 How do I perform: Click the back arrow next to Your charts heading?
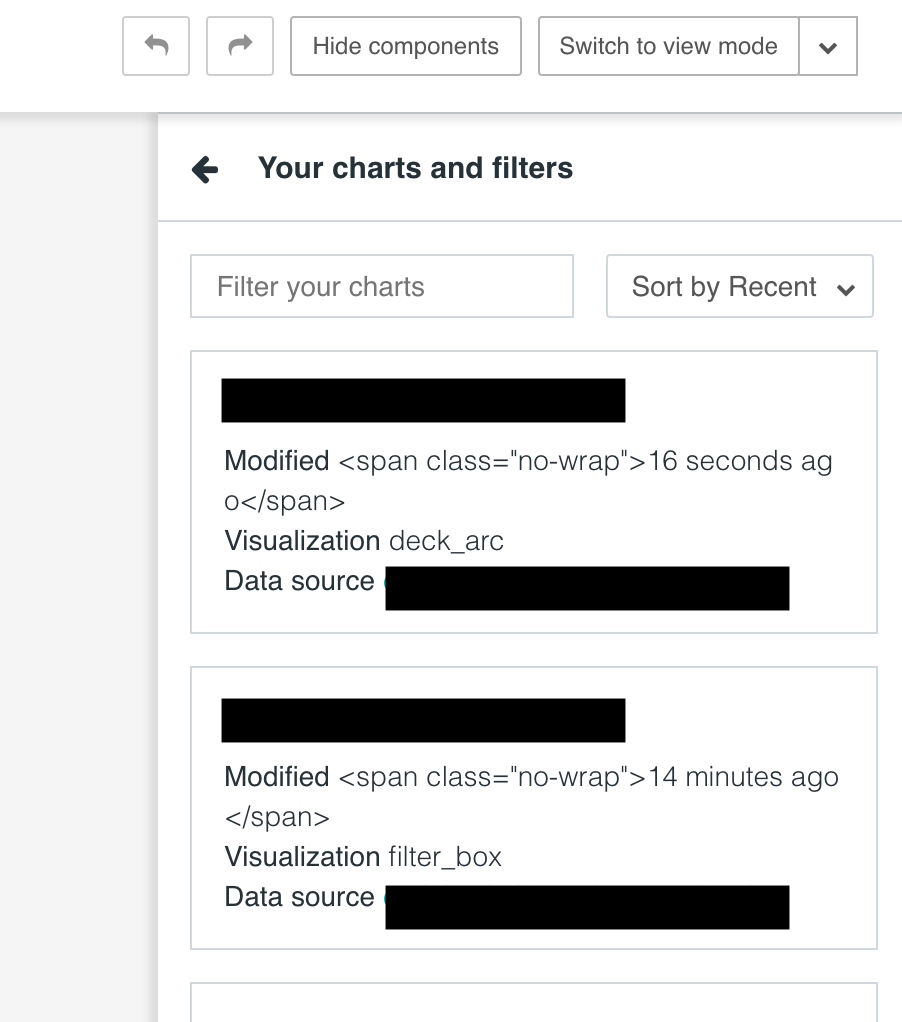[204, 169]
